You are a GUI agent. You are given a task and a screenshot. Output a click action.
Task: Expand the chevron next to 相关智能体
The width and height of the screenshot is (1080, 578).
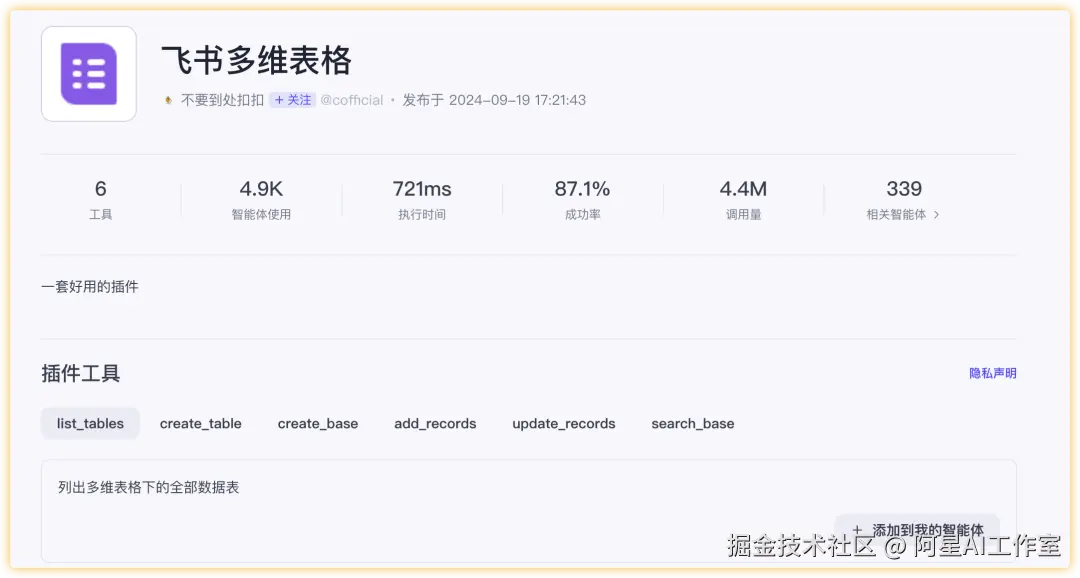tap(936, 215)
